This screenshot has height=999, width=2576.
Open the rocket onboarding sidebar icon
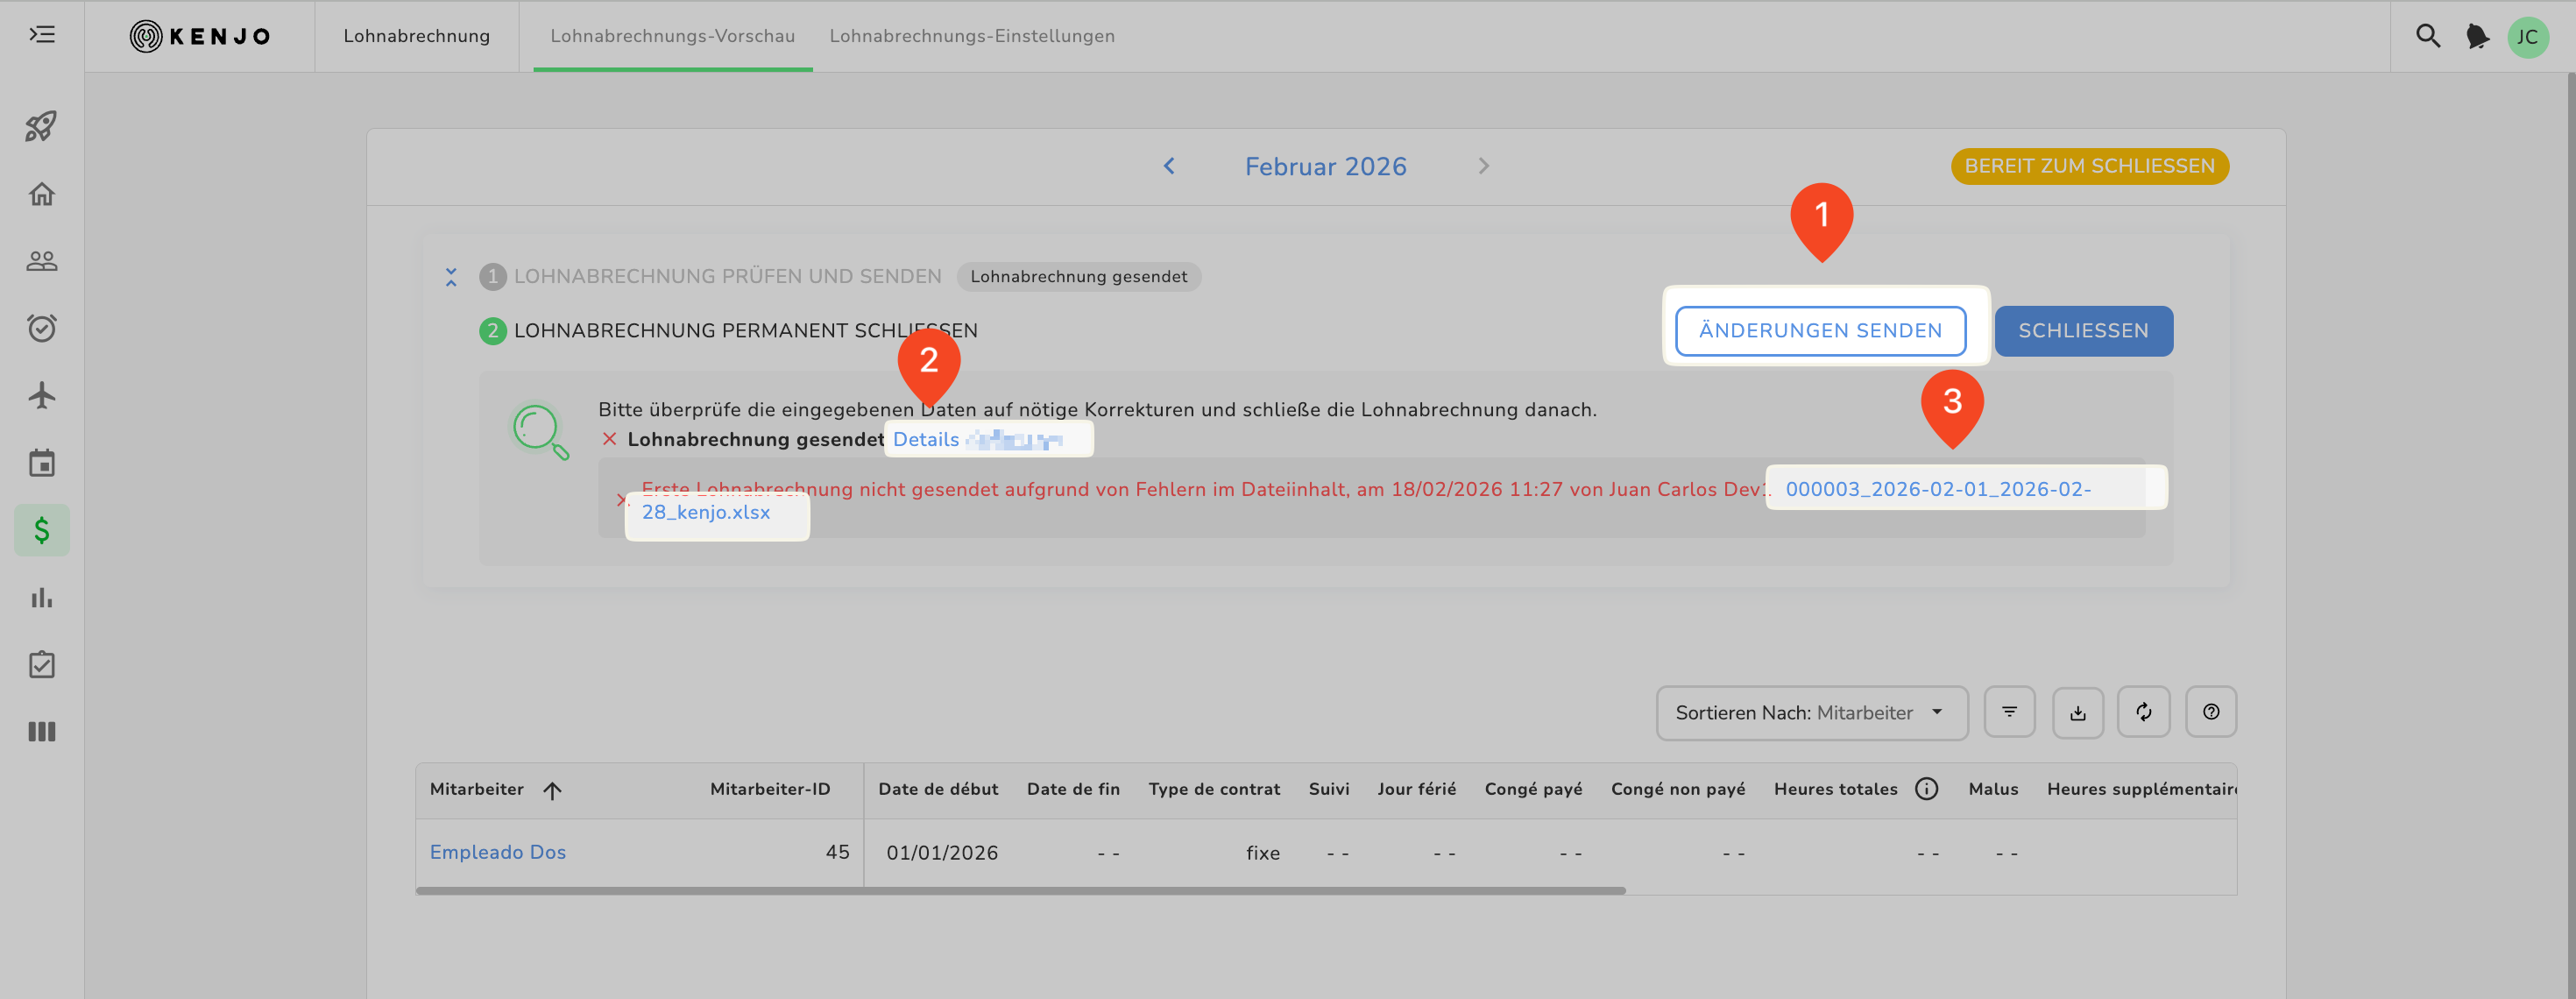coord(41,126)
